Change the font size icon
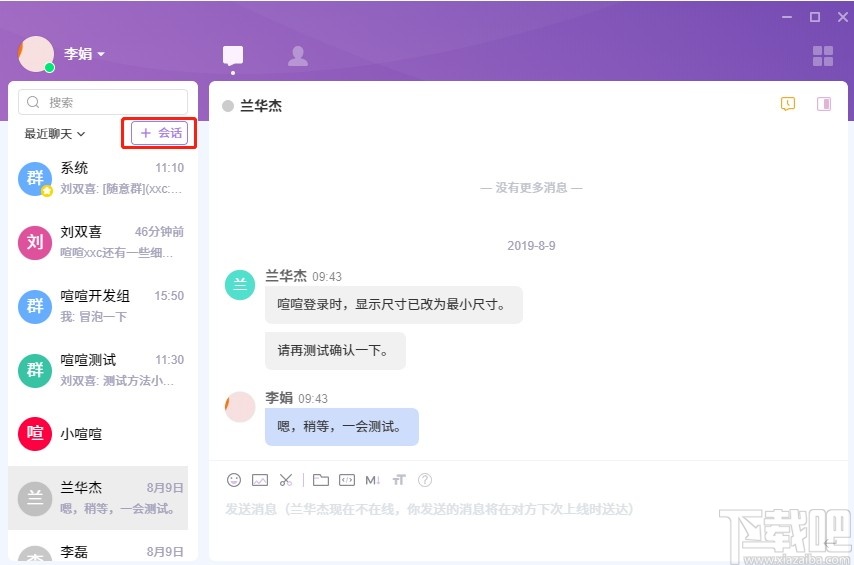The width and height of the screenshot is (854, 565). 399,480
